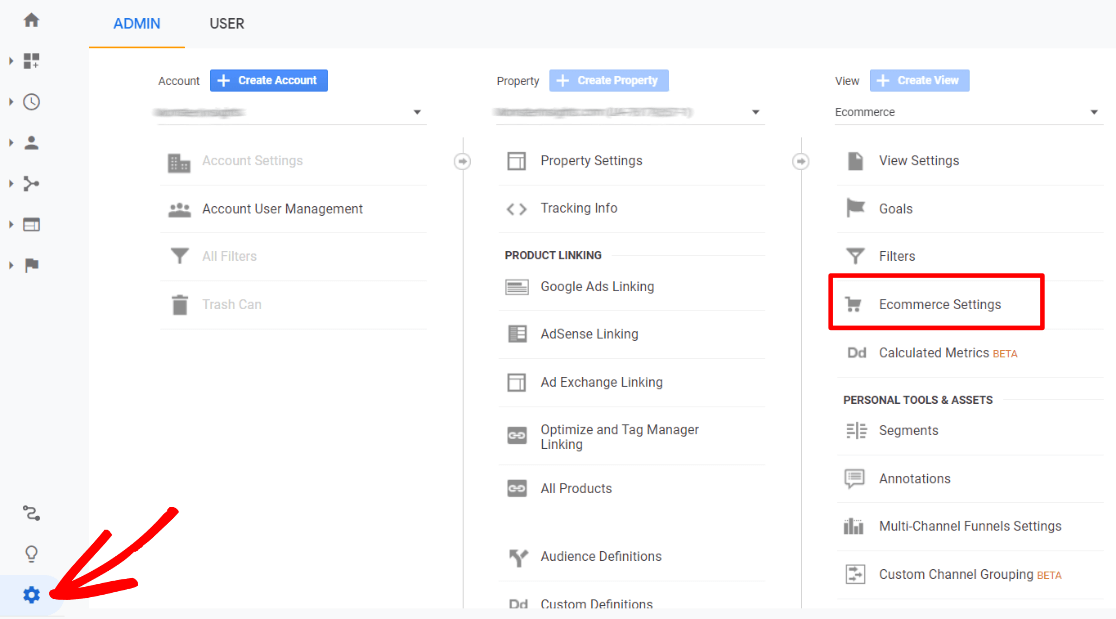Viewport: 1116px width, 619px height.
Task: Expand the Conversions sidebar section arrow
Action: tap(11, 265)
